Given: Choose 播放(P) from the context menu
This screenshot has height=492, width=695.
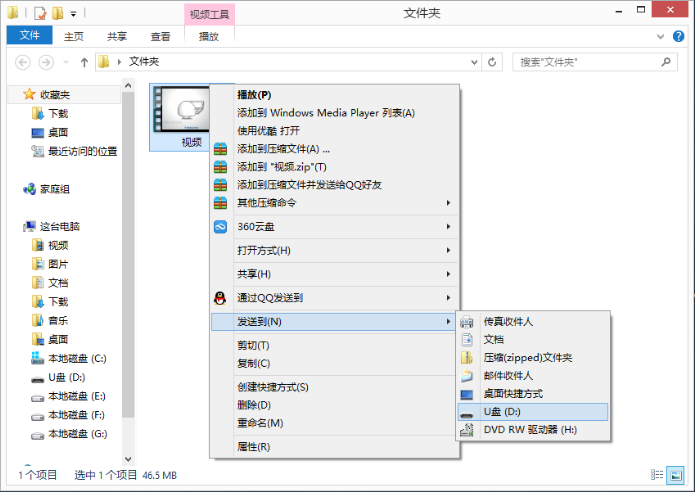Looking at the screenshot, I should 335,95.
